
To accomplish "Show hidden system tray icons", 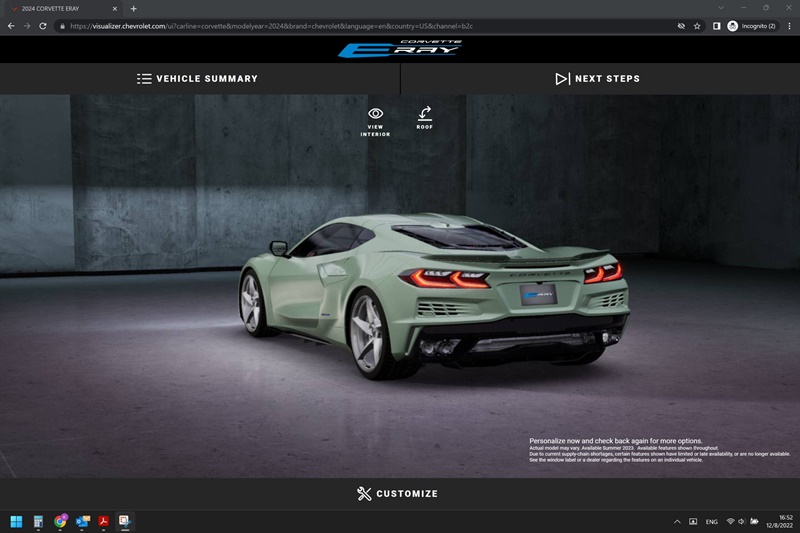I will 677,521.
